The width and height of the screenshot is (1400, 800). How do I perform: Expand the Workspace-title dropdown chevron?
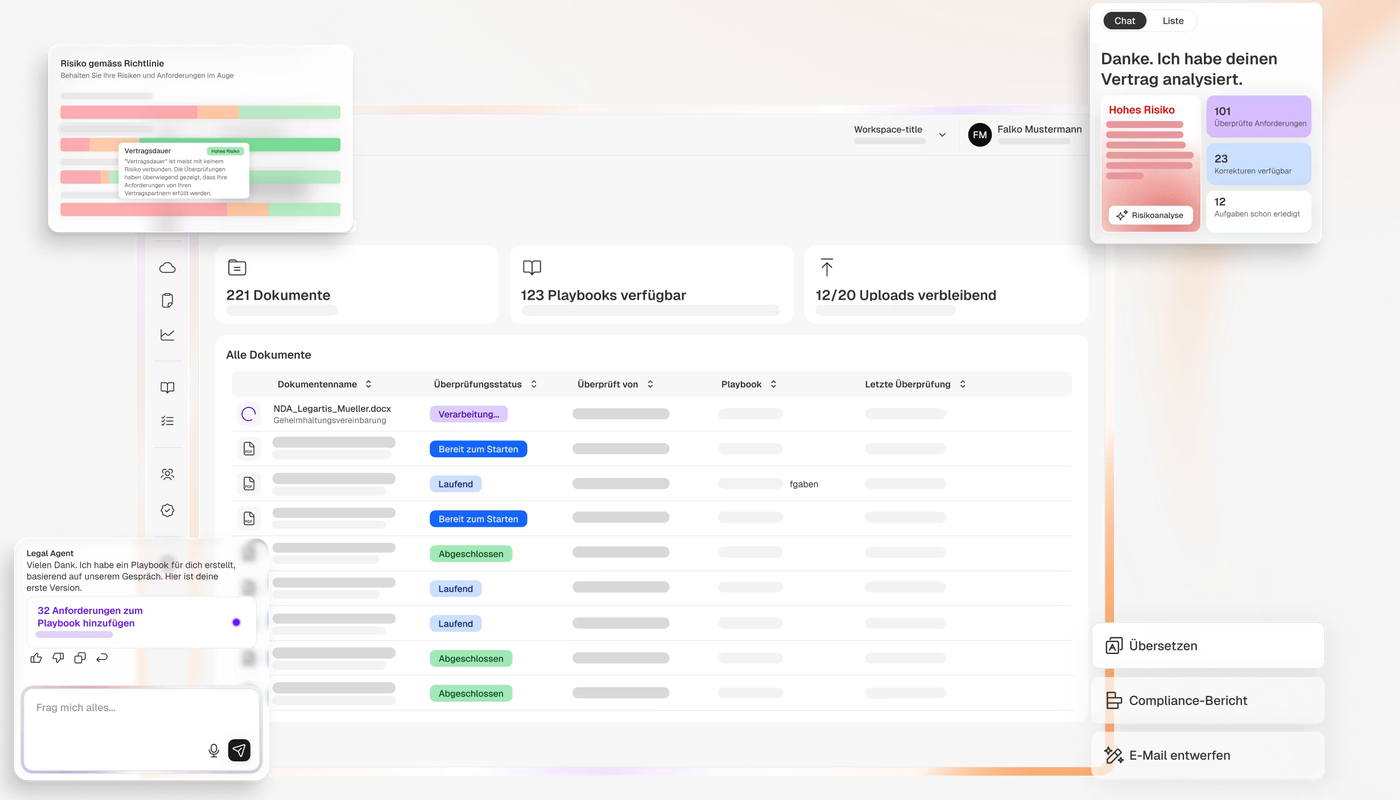coord(942,134)
